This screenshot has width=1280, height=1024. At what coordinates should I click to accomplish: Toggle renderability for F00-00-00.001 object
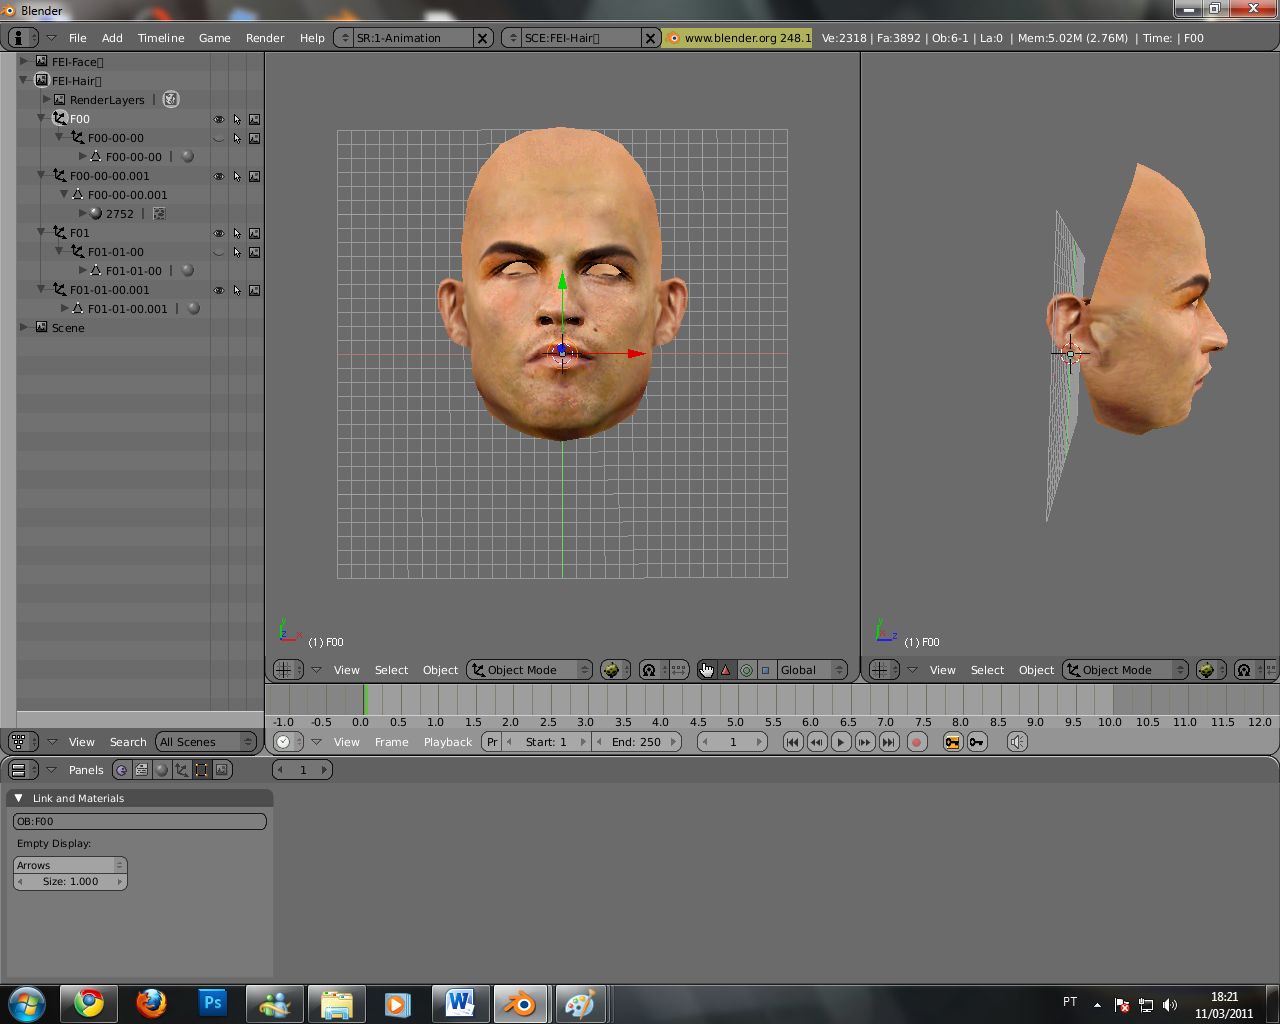(255, 176)
